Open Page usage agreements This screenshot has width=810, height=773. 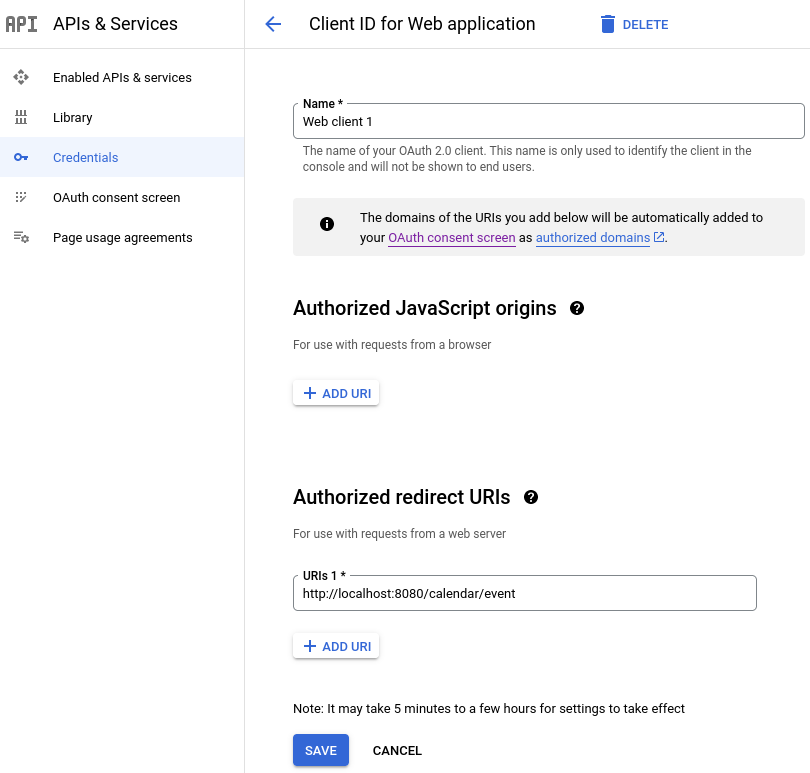122,237
